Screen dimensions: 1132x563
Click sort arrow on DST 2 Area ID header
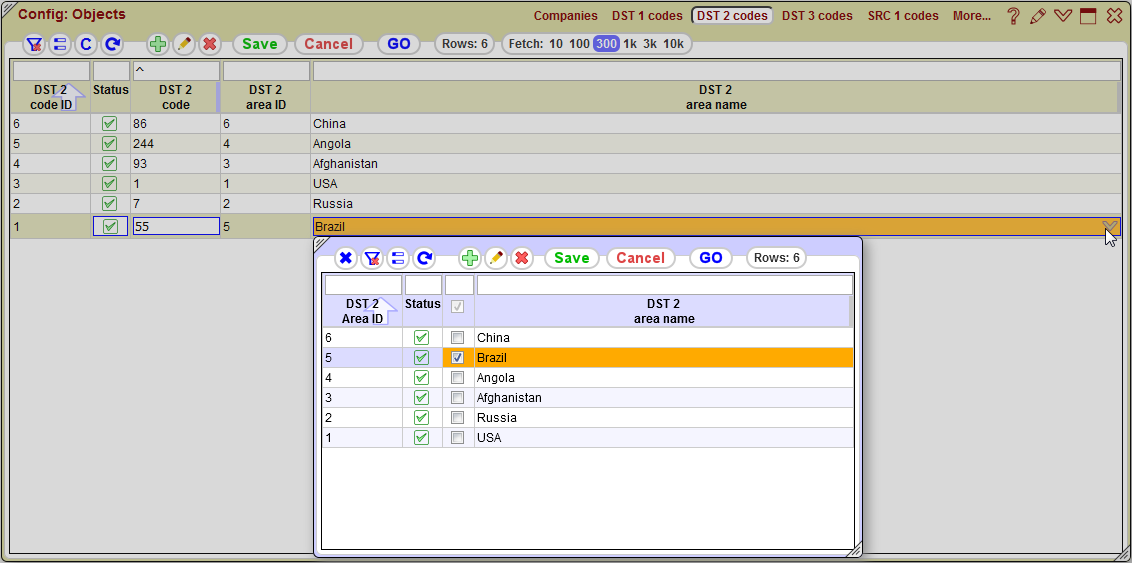click(x=381, y=310)
